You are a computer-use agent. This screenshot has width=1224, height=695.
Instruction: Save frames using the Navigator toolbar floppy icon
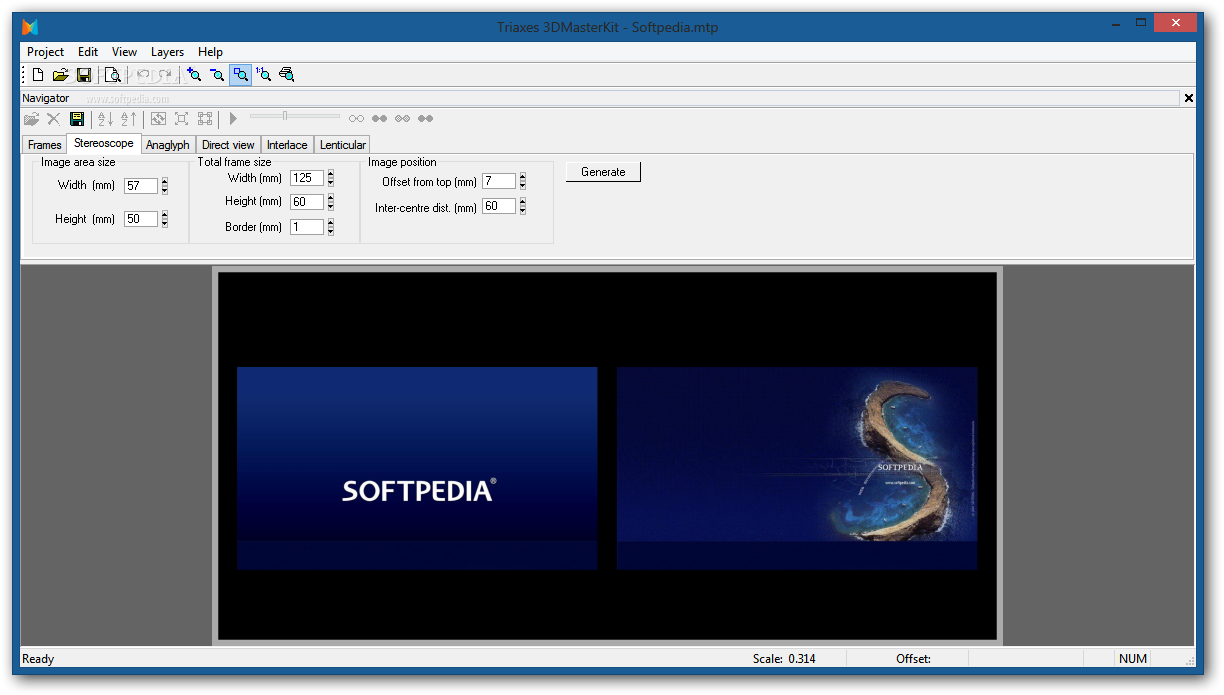point(77,119)
